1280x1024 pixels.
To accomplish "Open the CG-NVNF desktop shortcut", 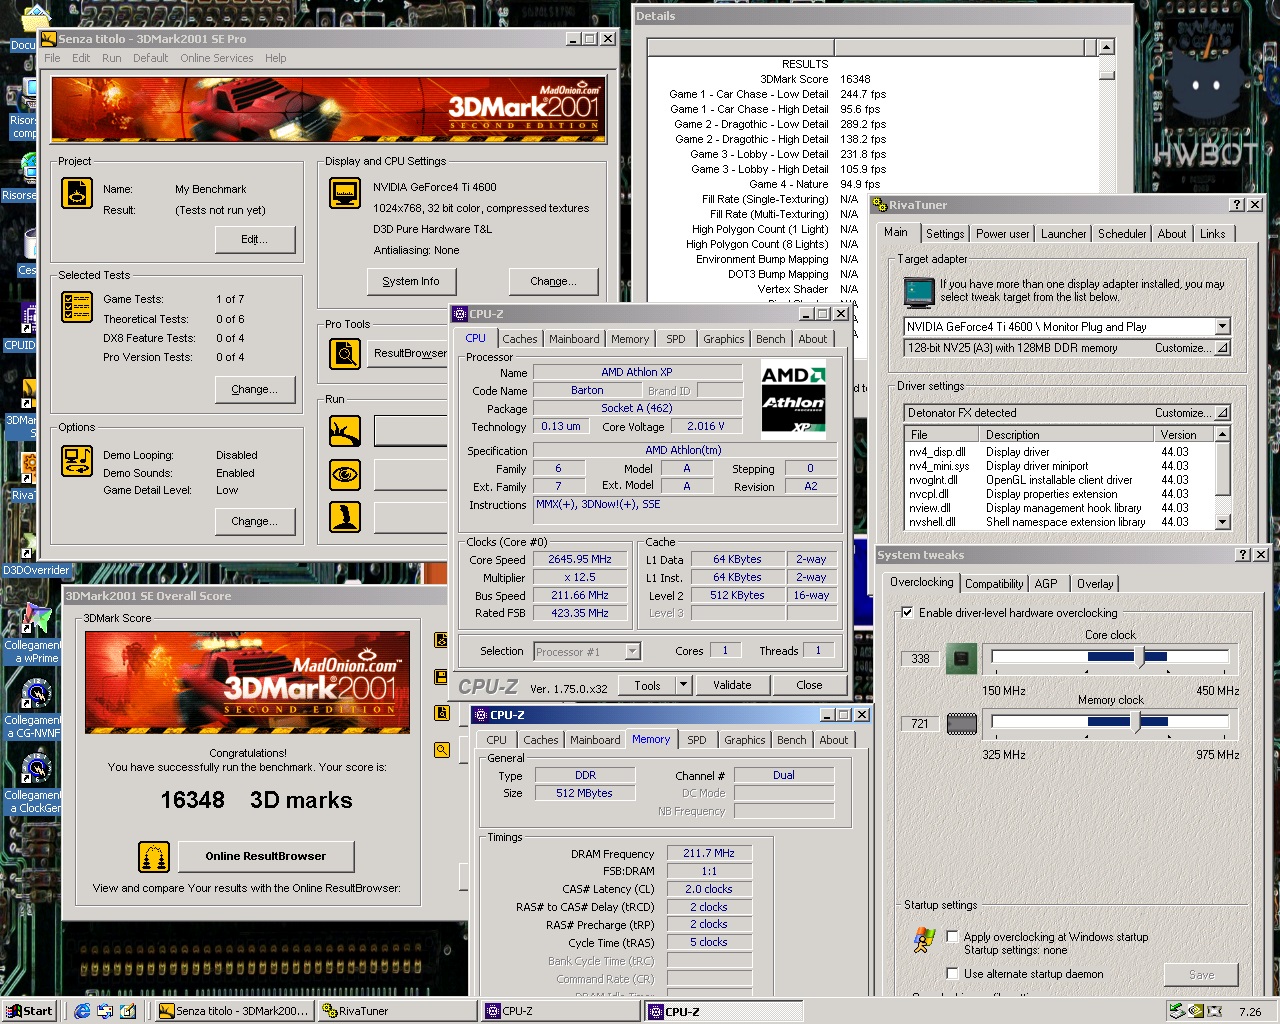I will [35, 707].
